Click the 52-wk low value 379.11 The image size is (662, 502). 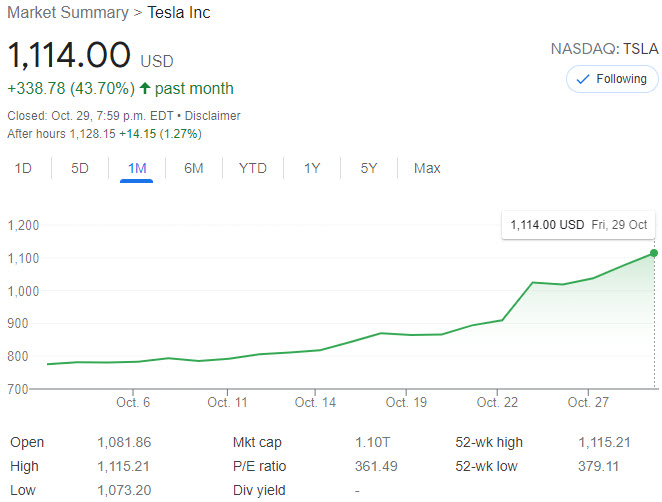pos(599,466)
